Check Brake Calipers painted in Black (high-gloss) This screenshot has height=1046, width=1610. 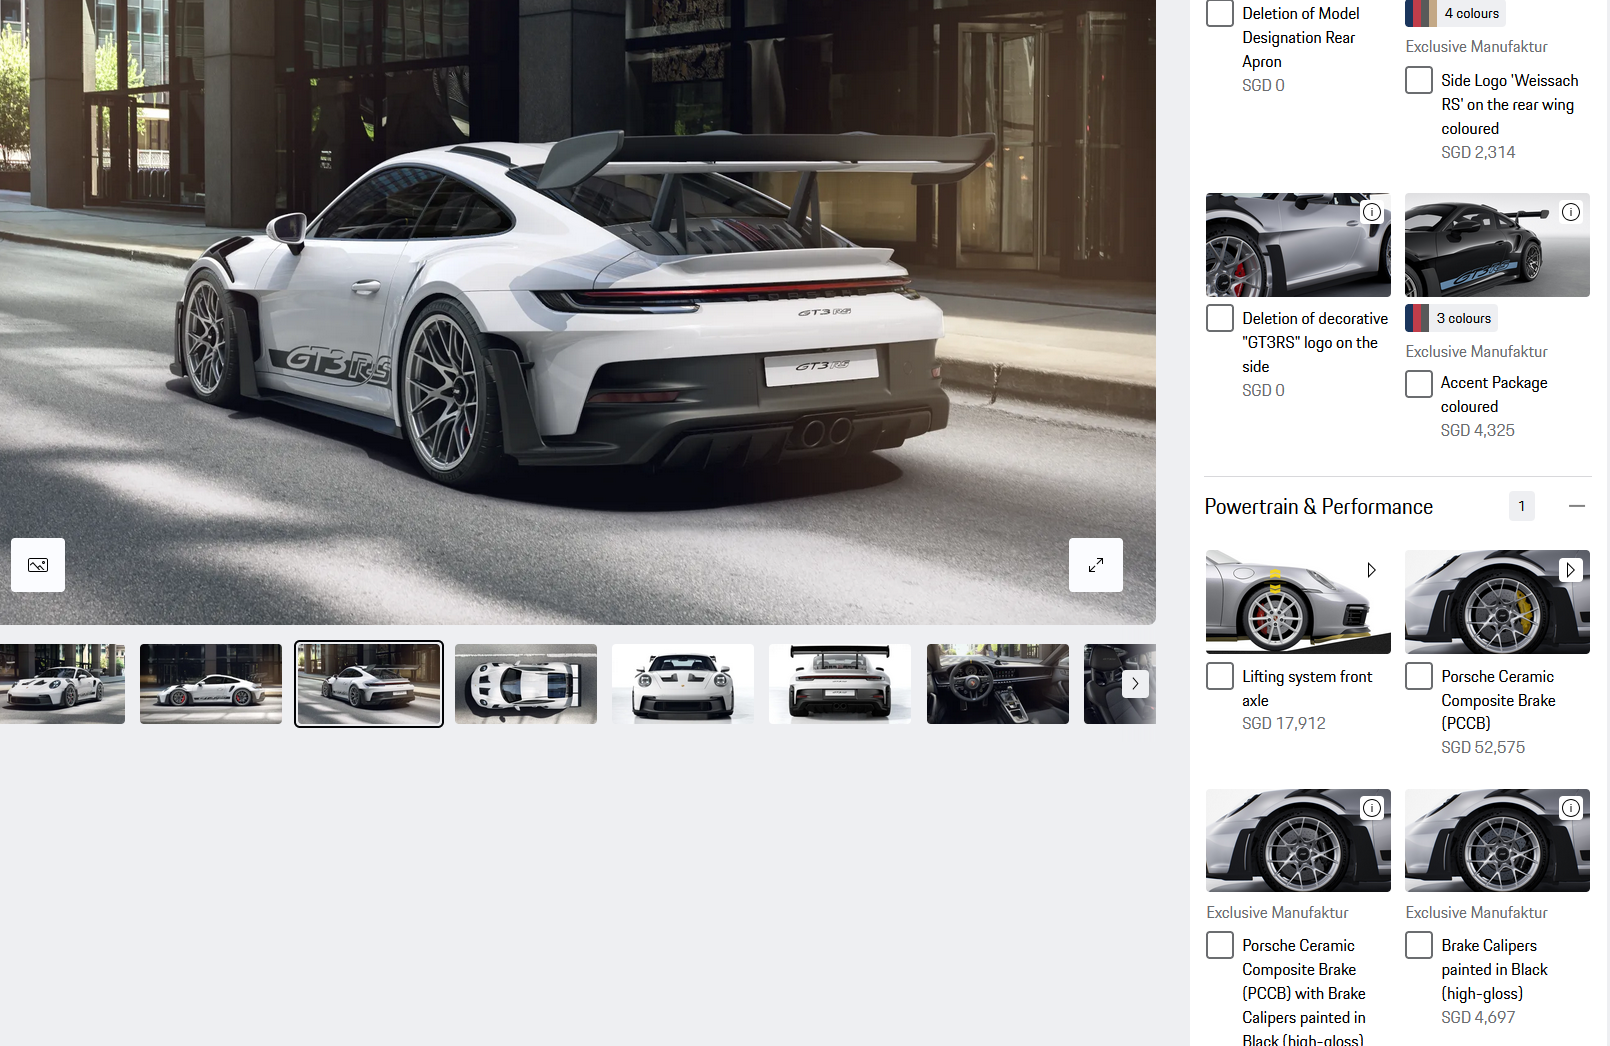point(1419,945)
